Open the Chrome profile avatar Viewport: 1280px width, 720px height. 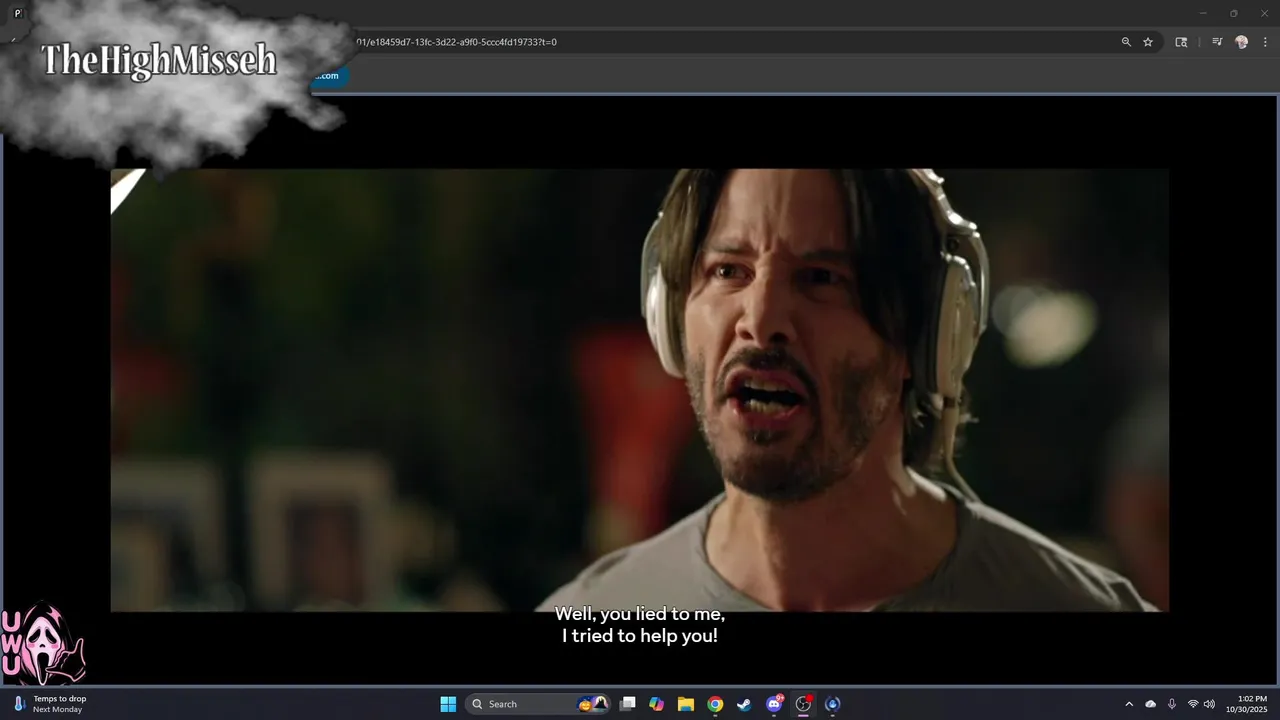pyautogui.click(x=1242, y=42)
